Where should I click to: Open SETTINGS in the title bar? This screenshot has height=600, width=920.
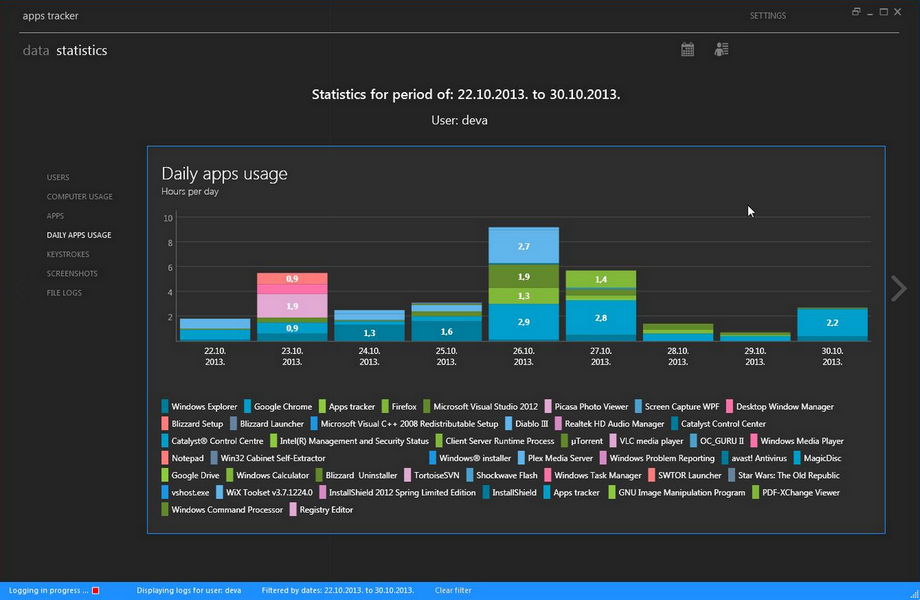tap(767, 16)
